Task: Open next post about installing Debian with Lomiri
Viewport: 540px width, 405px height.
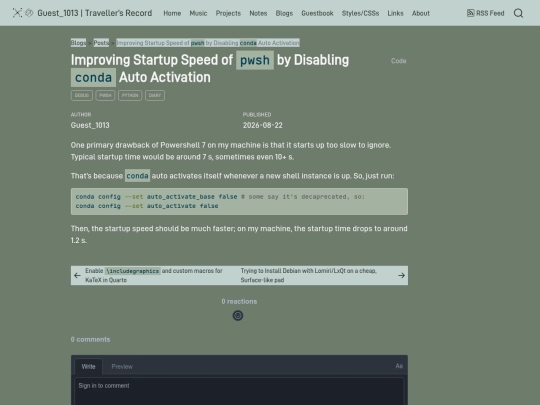Action: [309, 275]
